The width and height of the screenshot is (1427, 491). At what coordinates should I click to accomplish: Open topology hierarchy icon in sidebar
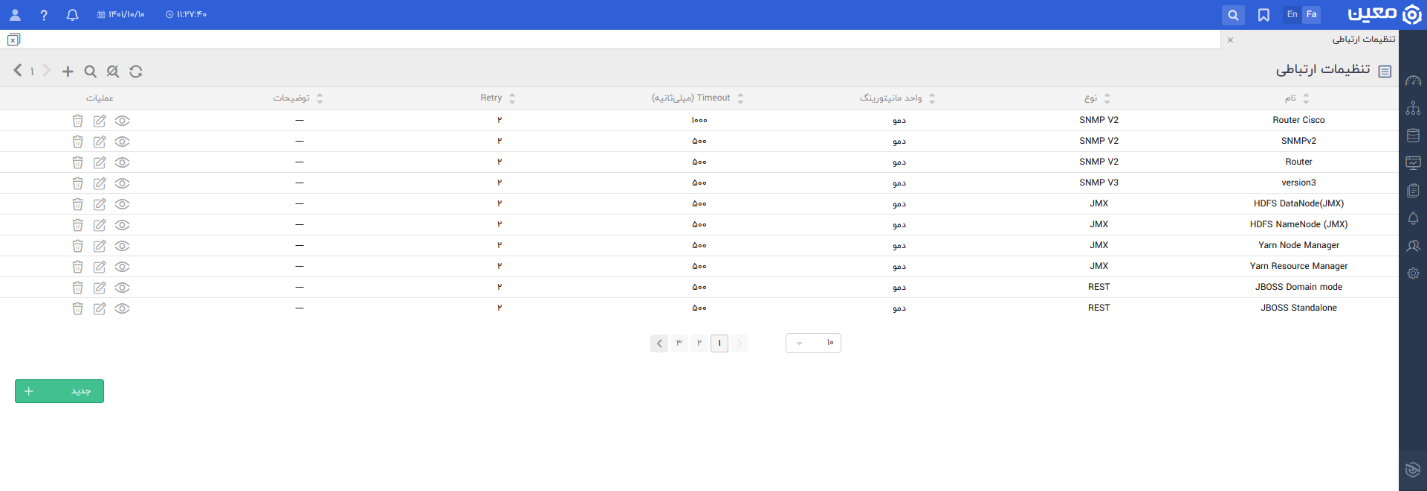click(x=1413, y=108)
